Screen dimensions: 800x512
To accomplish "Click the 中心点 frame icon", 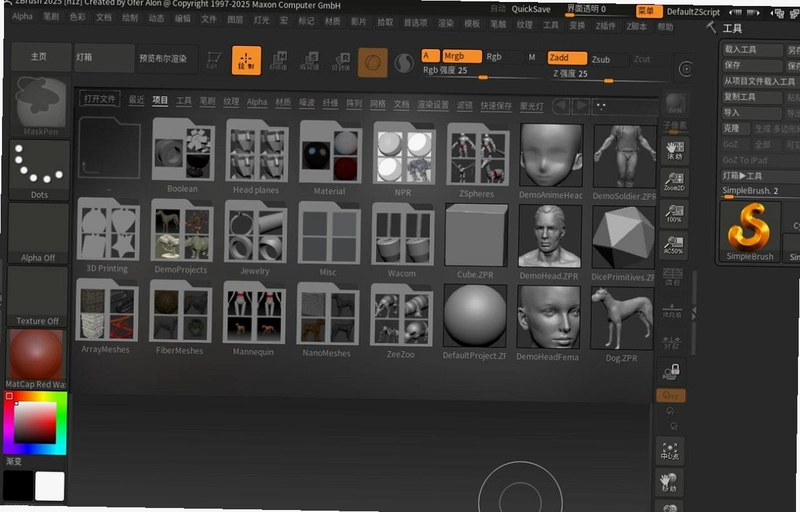I will click(x=669, y=451).
